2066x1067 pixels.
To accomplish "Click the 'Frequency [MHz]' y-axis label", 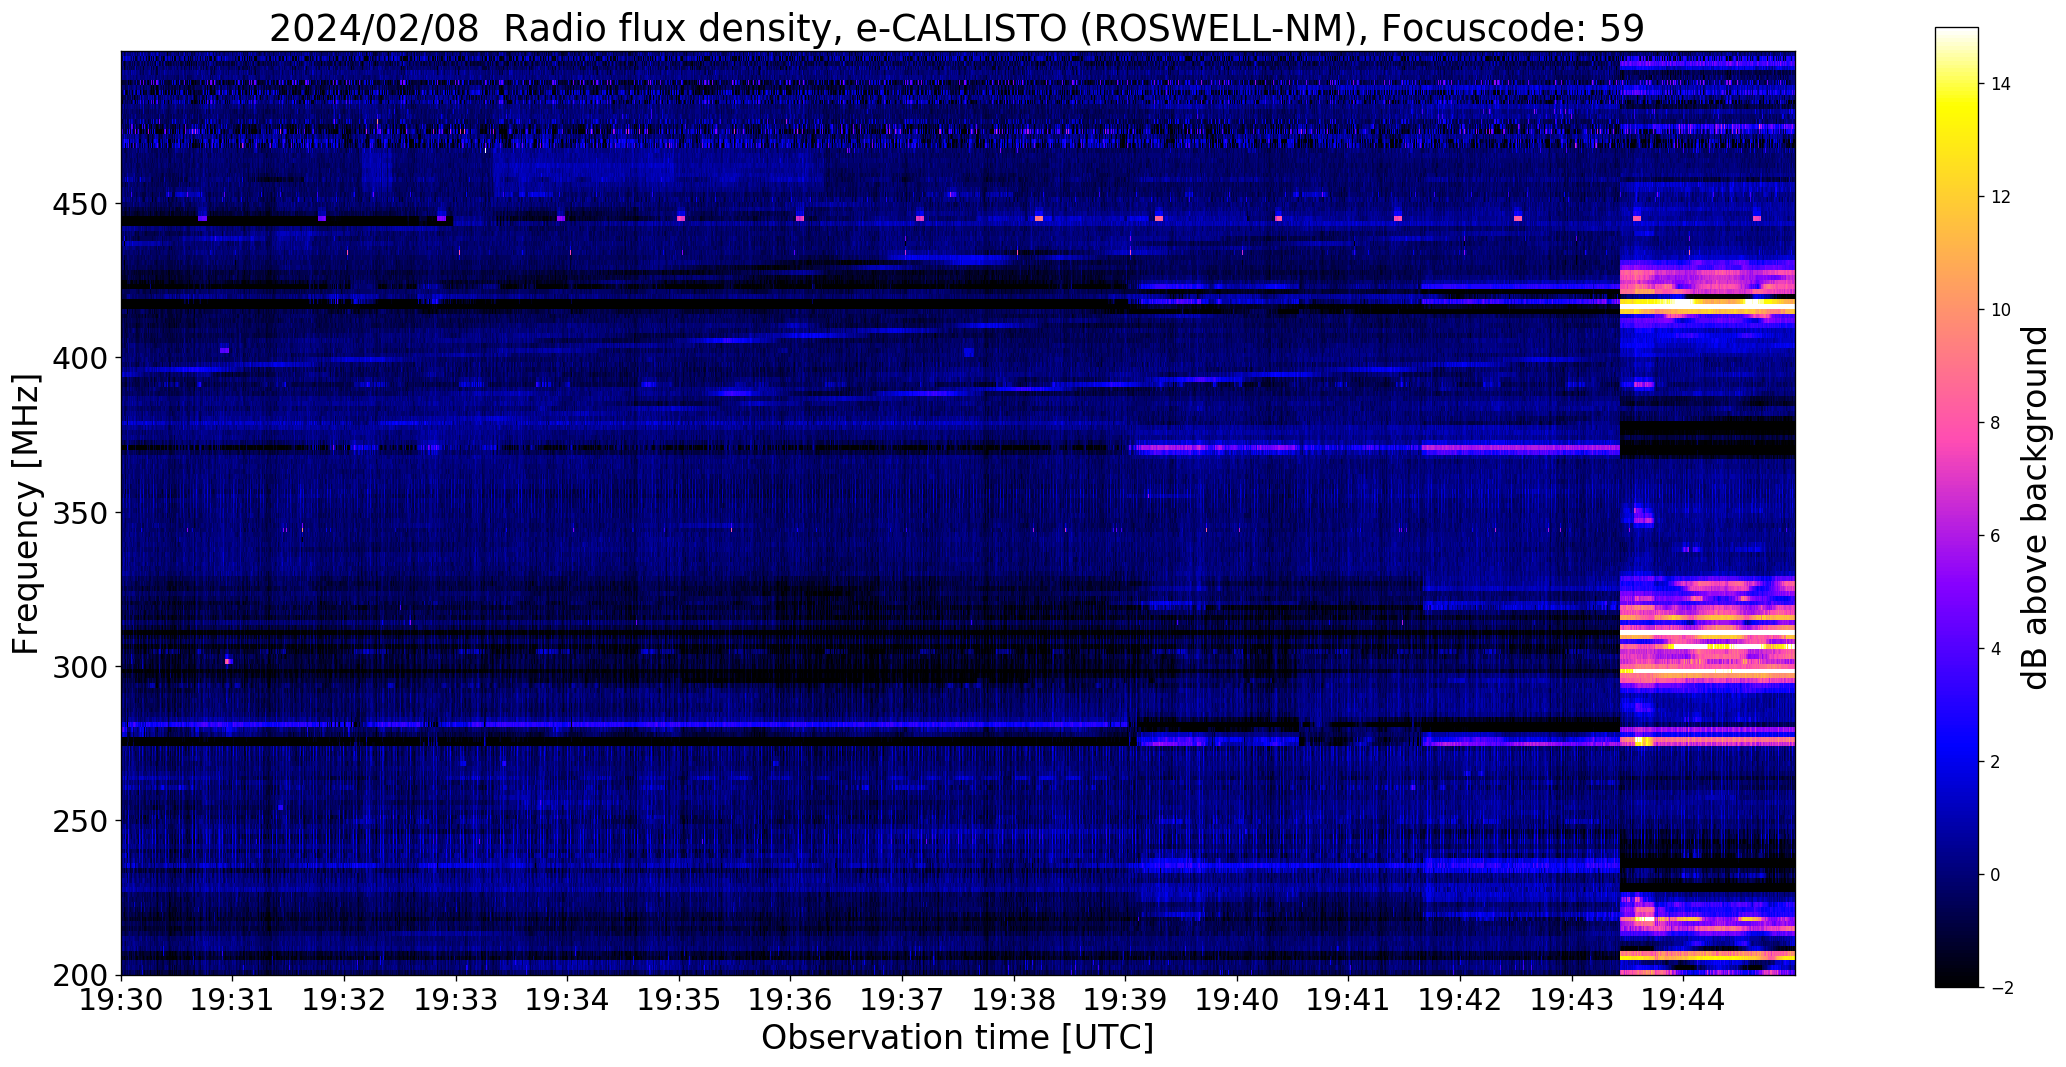I will click(26, 514).
